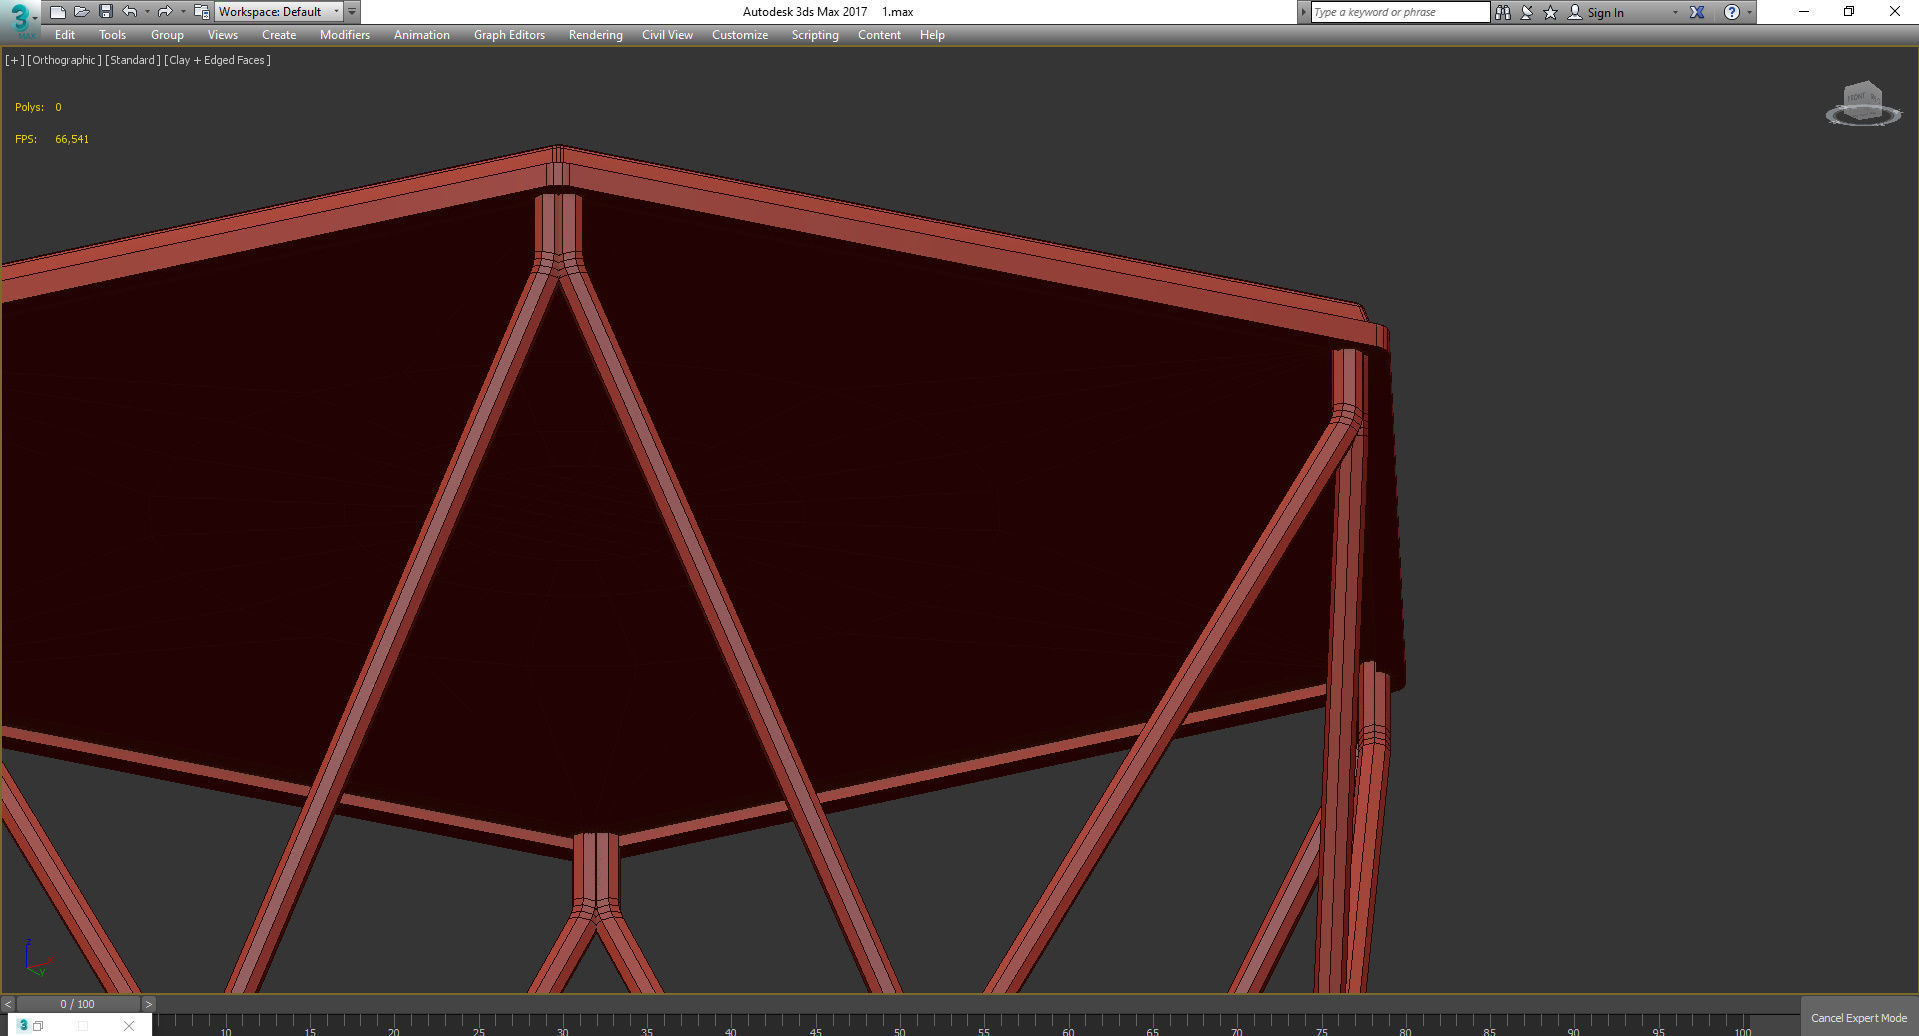Viewport: 1919px width, 1036px height.
Task: Open Help dropdown arrow
Action: click(x=1749, y=13)
